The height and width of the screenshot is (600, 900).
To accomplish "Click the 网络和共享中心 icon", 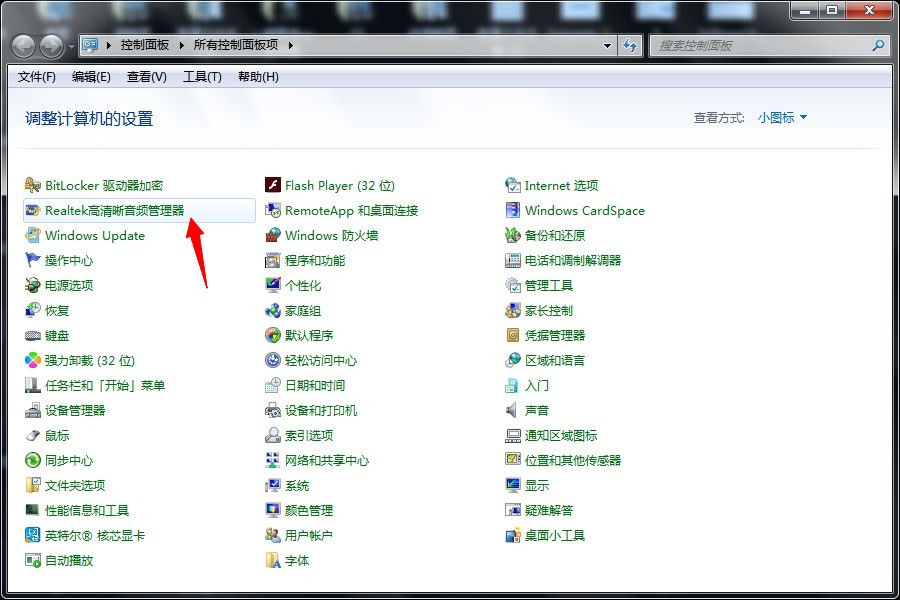I will click(273, 460).
